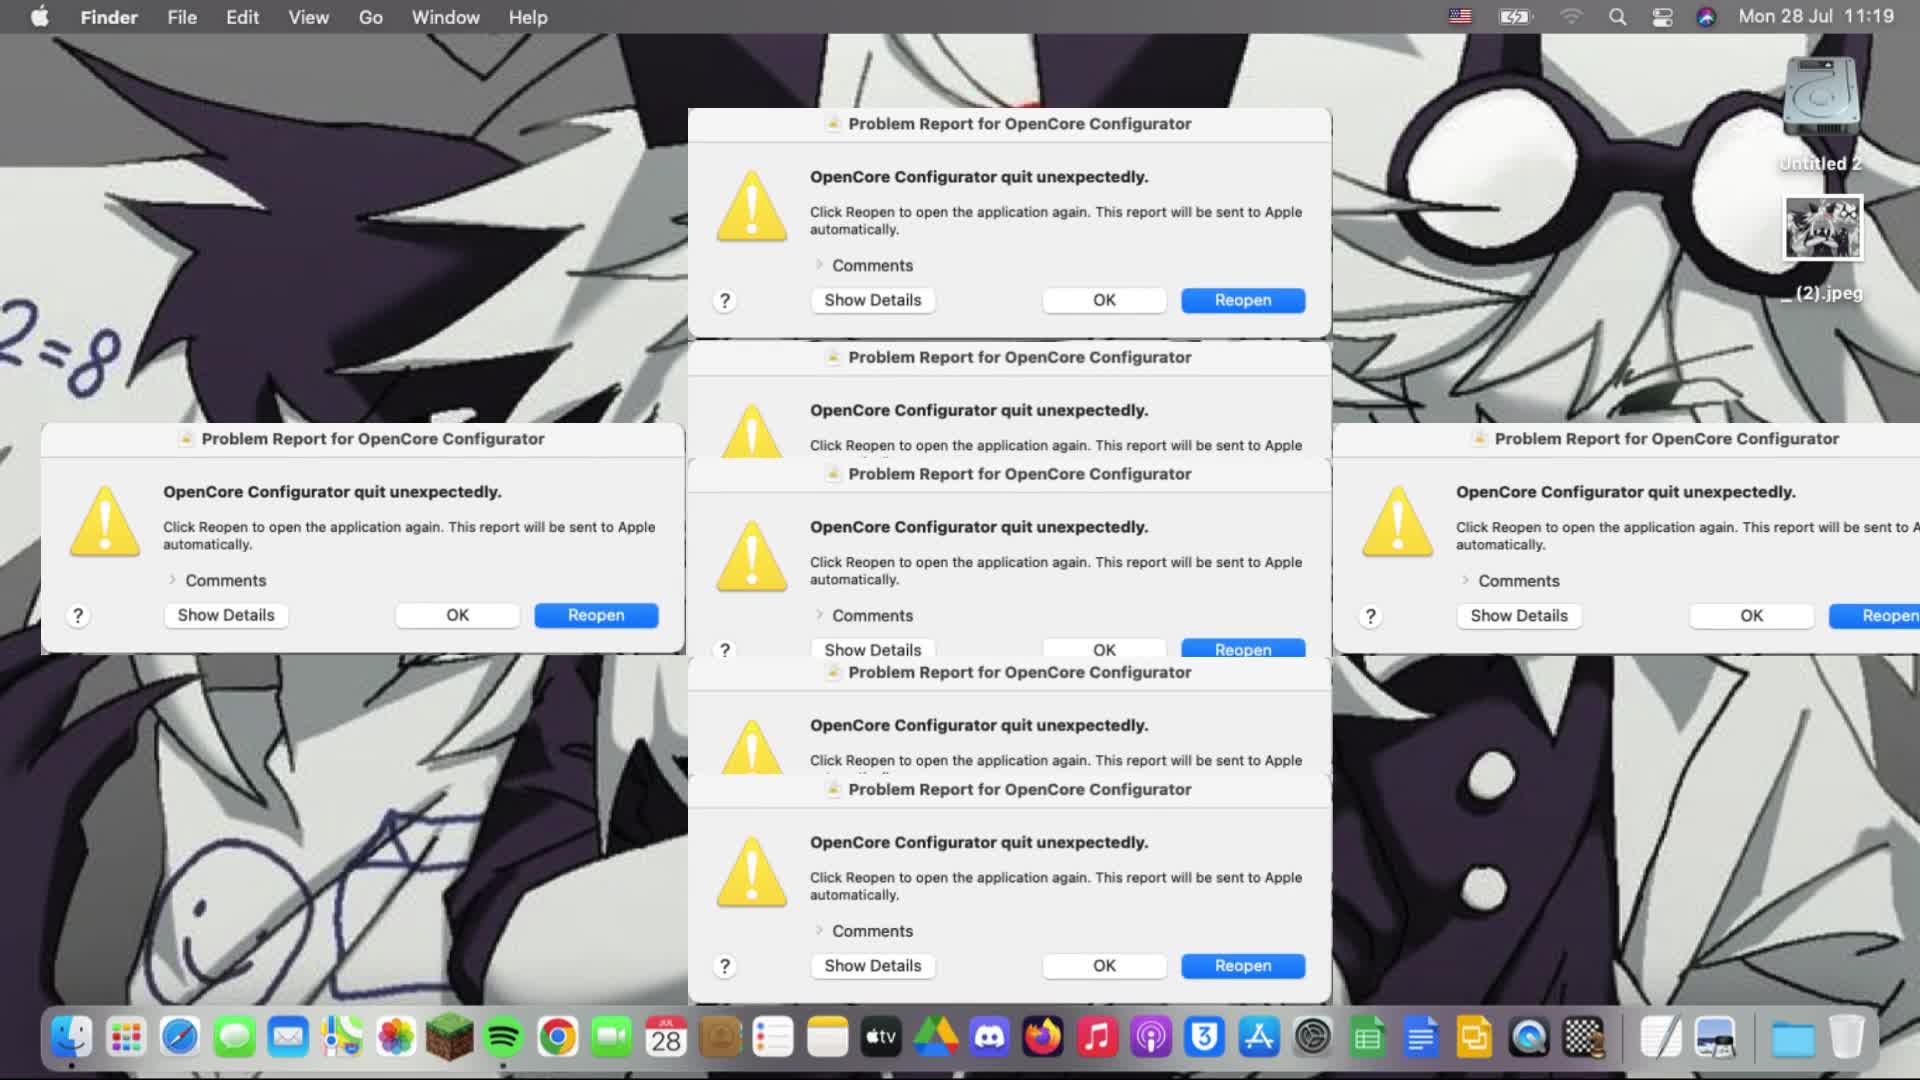Screen dimensions: 1920x1080
Task: Open Messages in the Dock
Action: click(x=234, y=1037)
